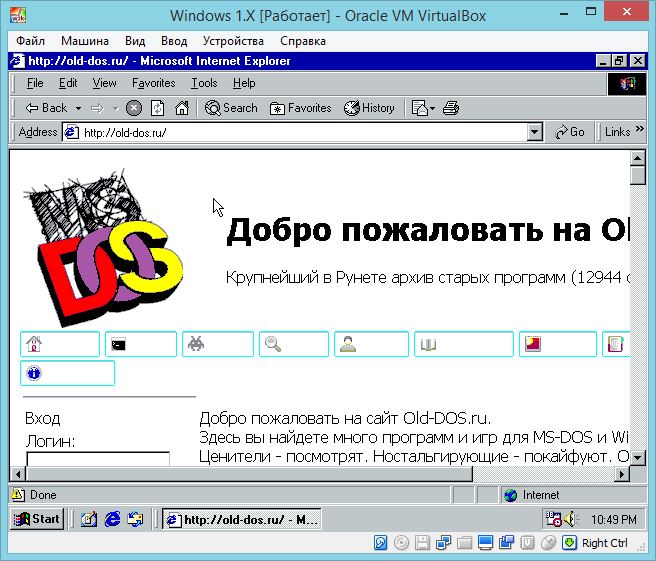Click the Mail toolbar icon
Screen dimensions: 656x561
pyautogui.click(x=420, y=108)
